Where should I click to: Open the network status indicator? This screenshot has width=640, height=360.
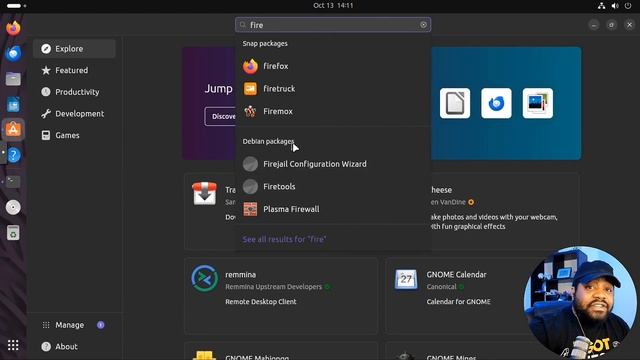[x=601, y=6]
